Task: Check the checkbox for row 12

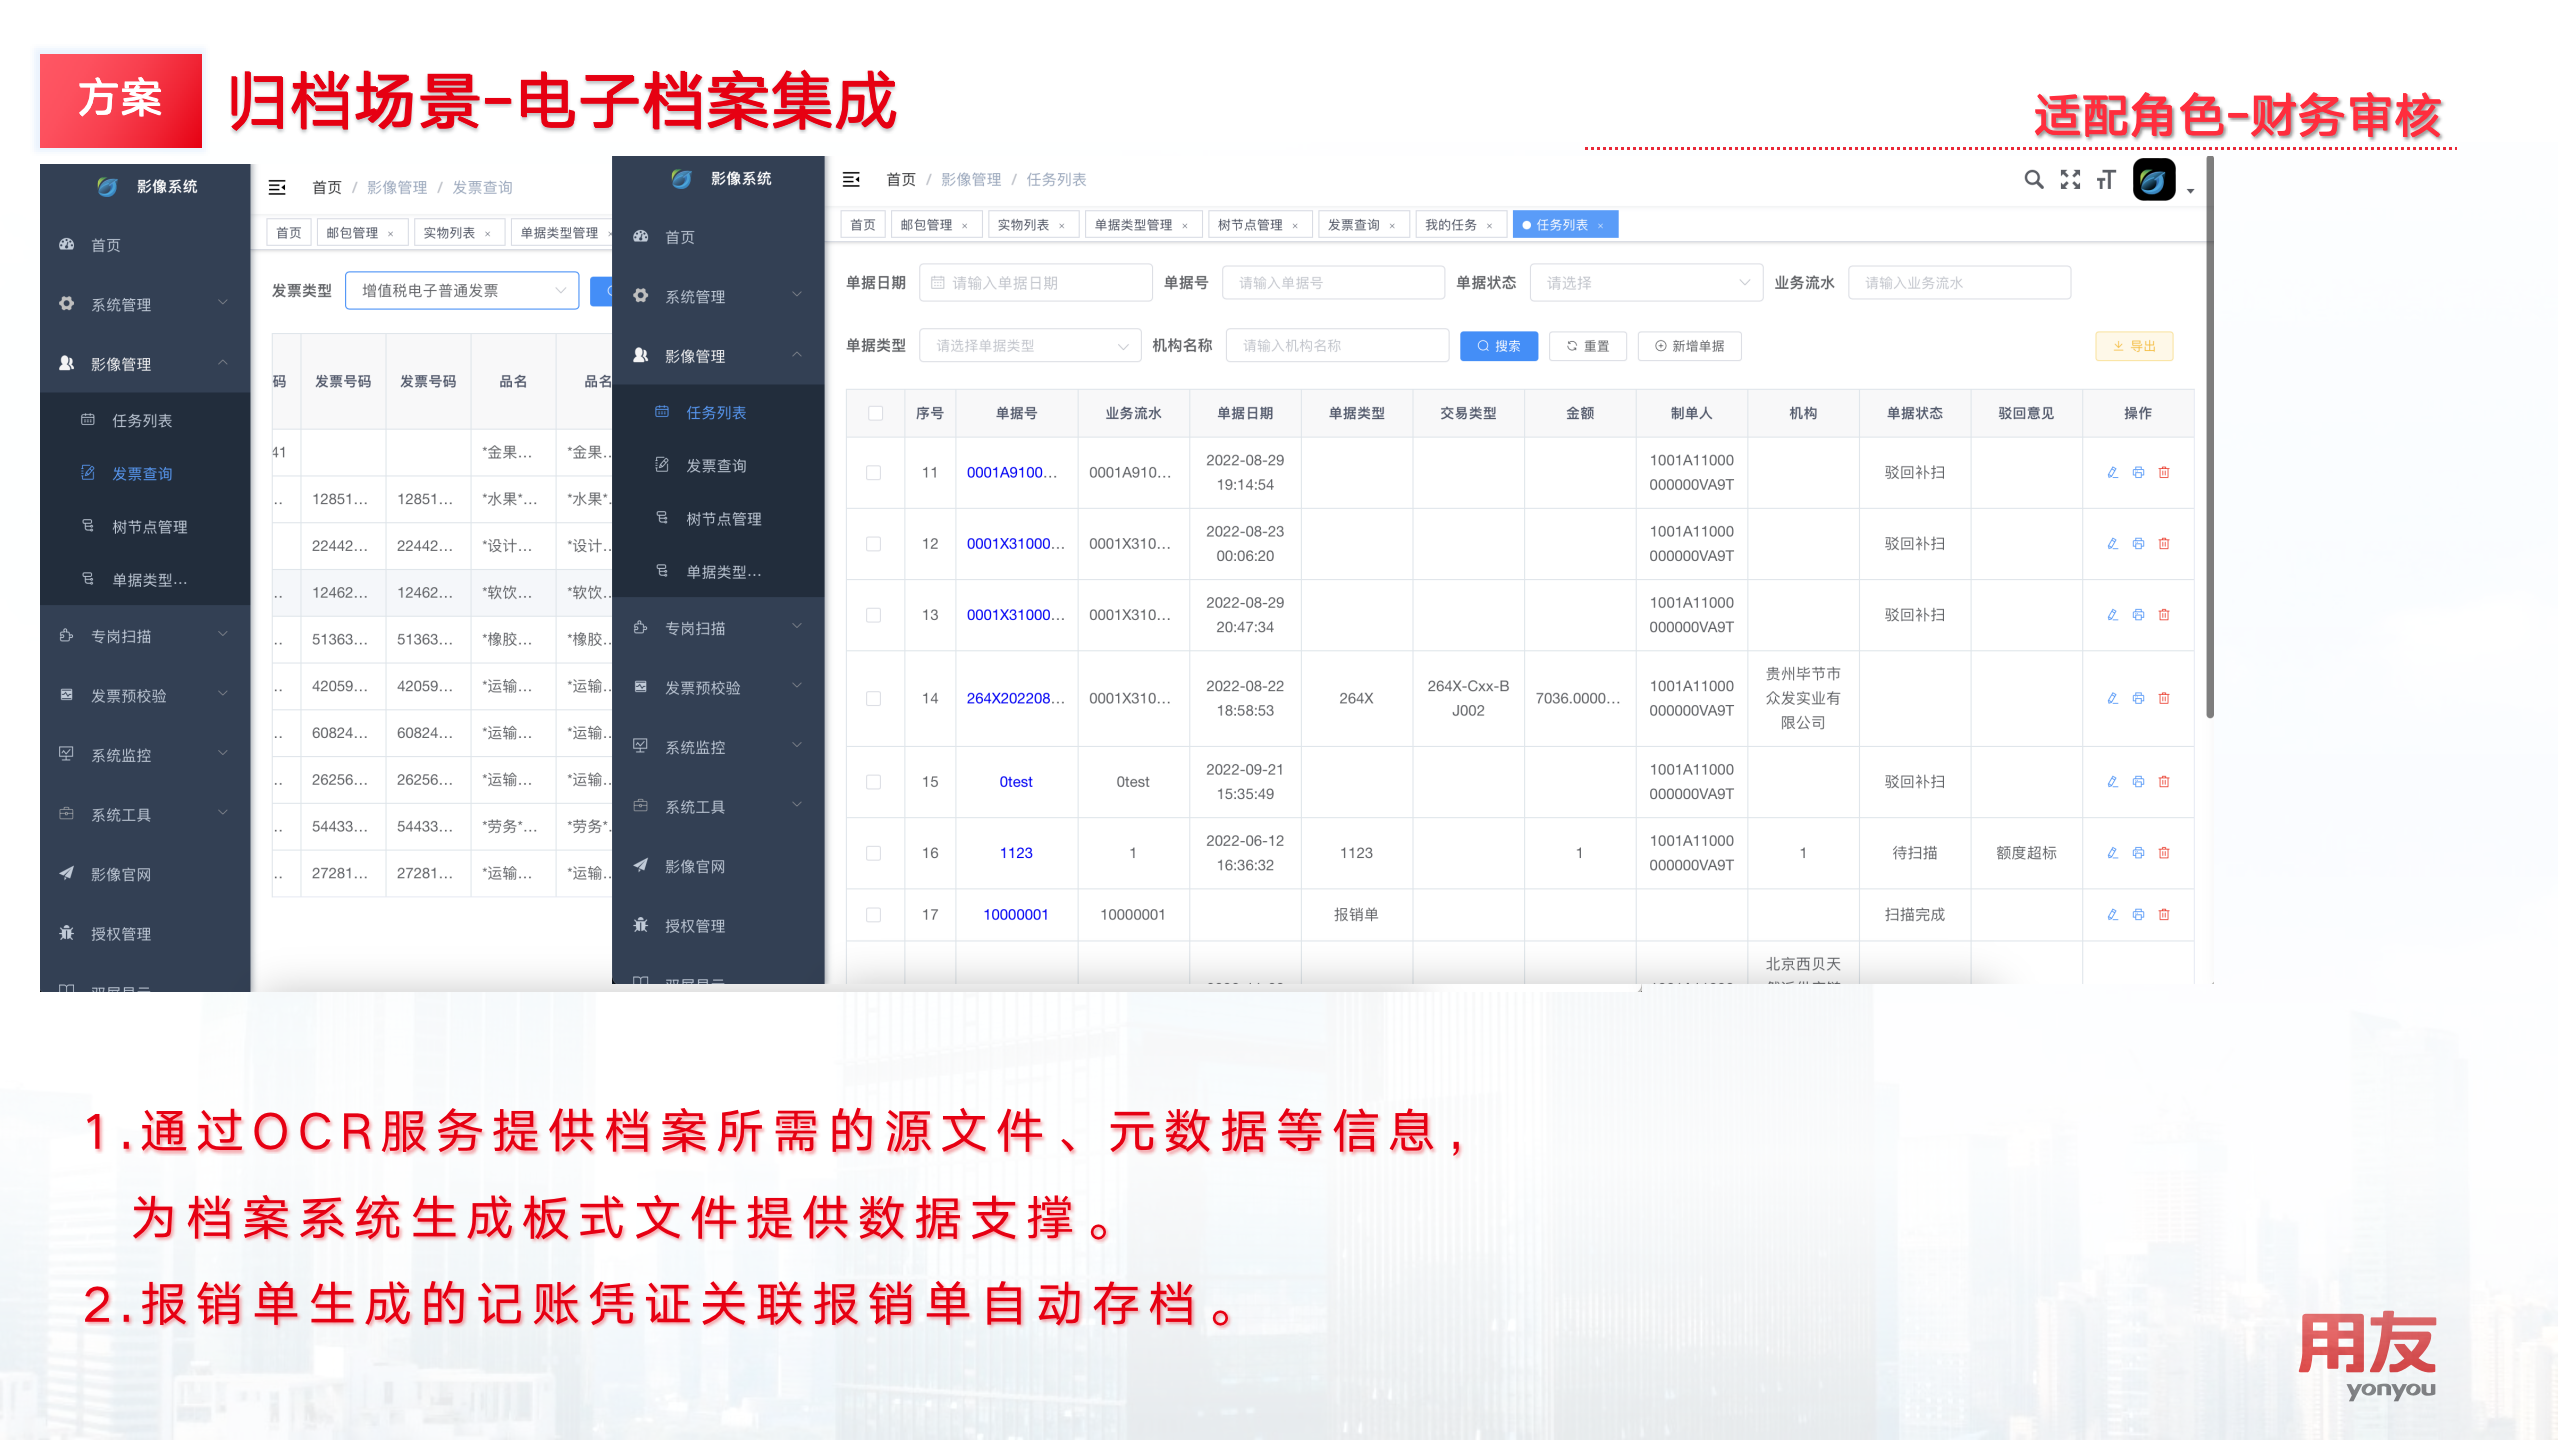Action: 874,544
